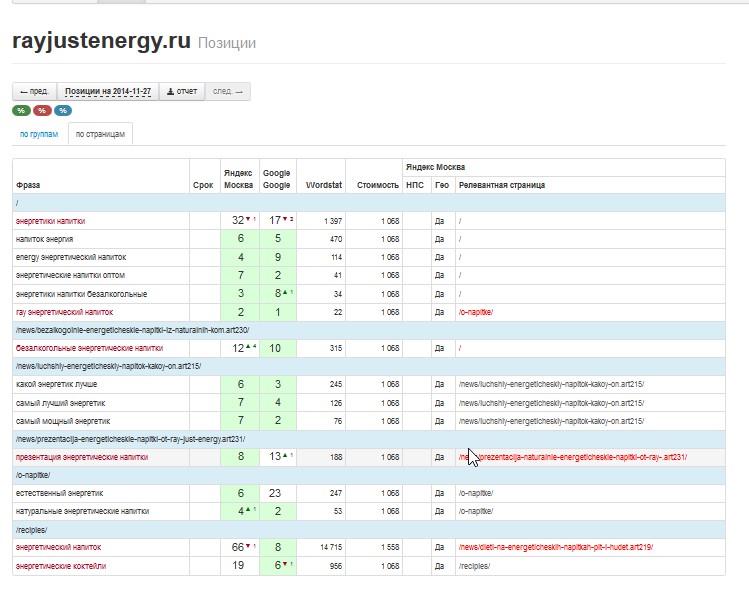Open phrase 'самый мощный энергетик'
The width and height of the screenshot is (749, 599).
pos(63,421)
